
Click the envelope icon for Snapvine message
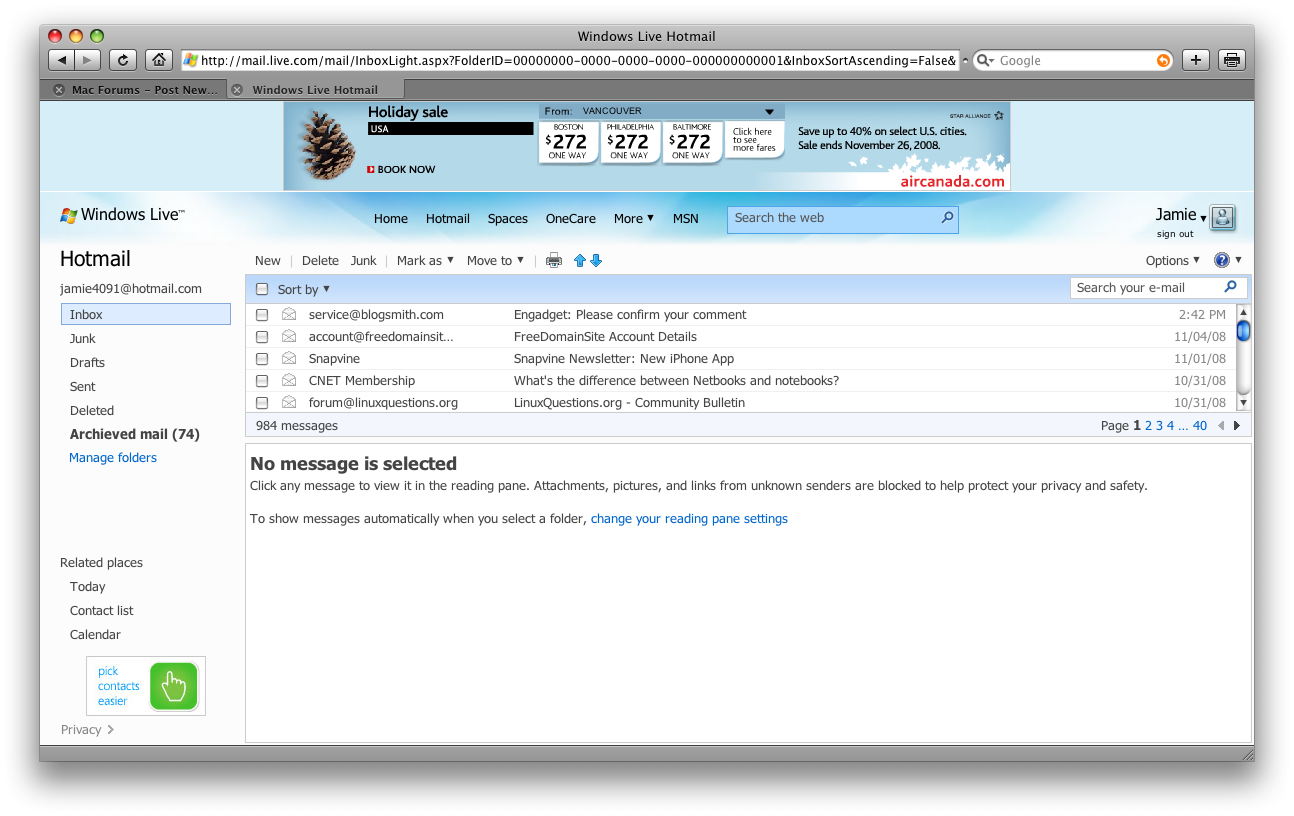point(289,358)
